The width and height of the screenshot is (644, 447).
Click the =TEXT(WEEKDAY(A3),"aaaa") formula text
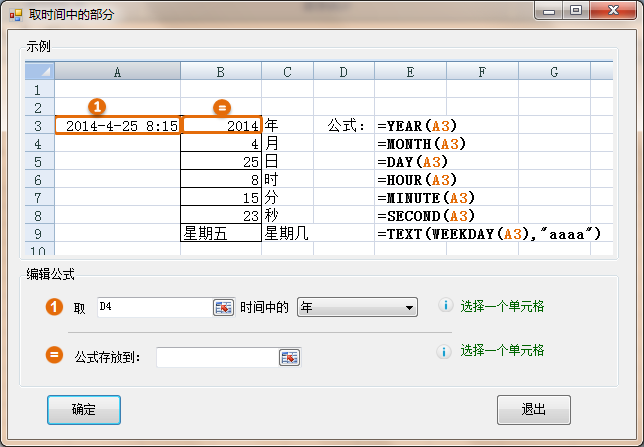(x=489, y=234)
